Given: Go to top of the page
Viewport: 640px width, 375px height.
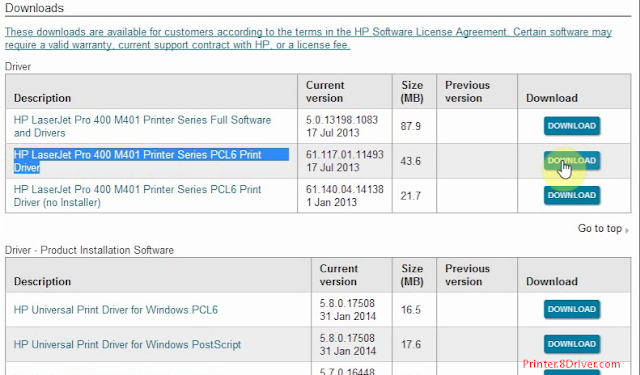Looking at the screenshot, I should click(600, 228).
